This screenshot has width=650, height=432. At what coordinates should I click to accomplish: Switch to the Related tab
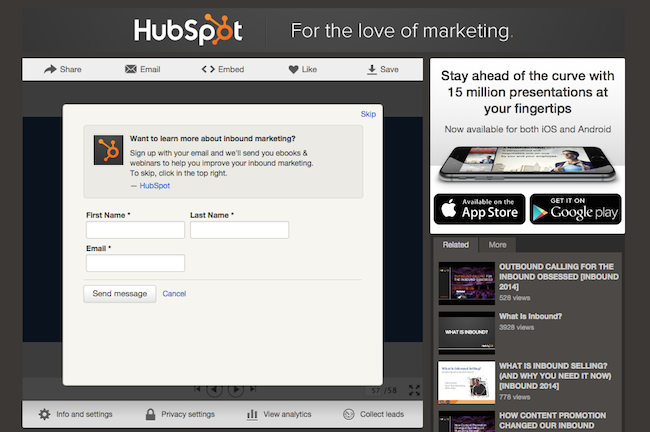click(456, 245)
